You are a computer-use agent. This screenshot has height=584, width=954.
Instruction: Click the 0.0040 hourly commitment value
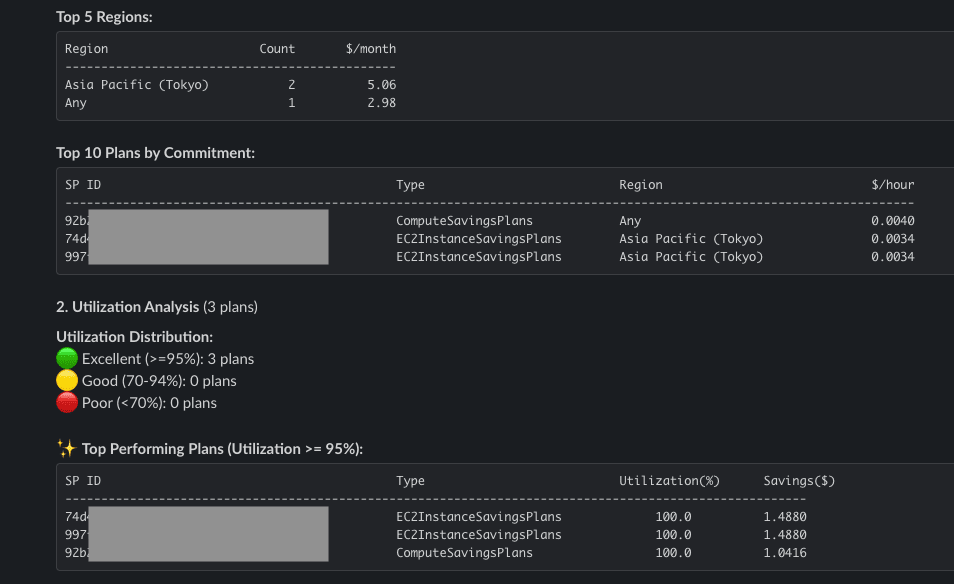(x=892, y=221)
